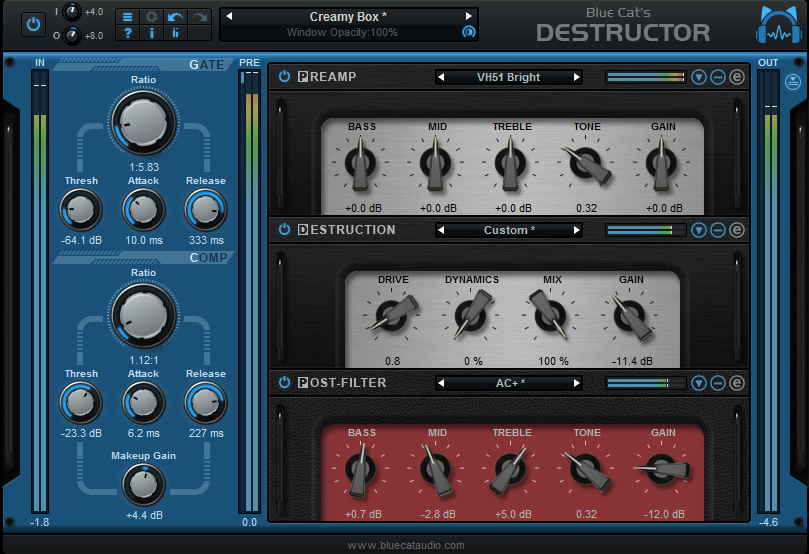The image size is (809, 554).
Task: Click the Blue Cat headphones logo
Action: click(779, 25)
